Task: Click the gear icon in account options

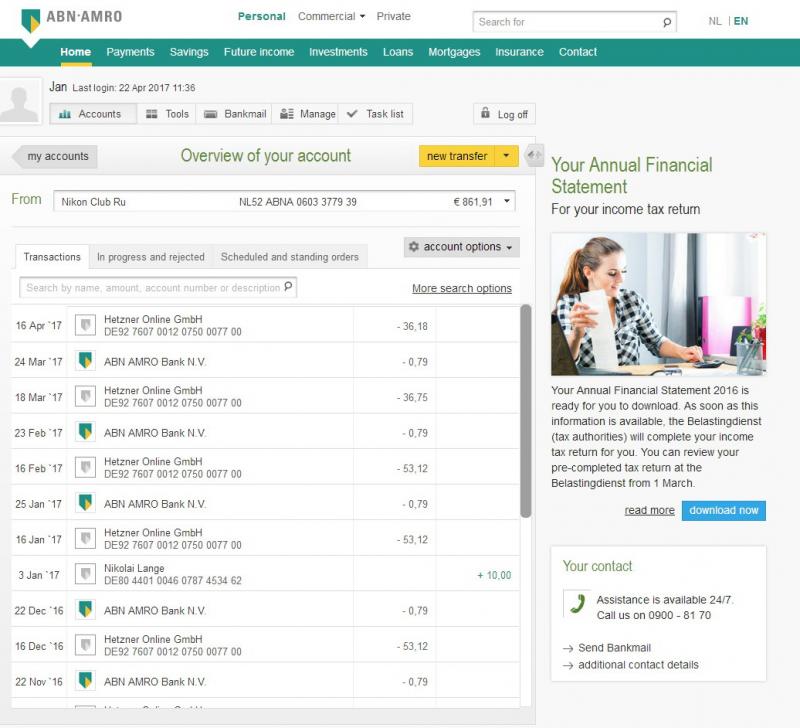Action: coord(414,247)
